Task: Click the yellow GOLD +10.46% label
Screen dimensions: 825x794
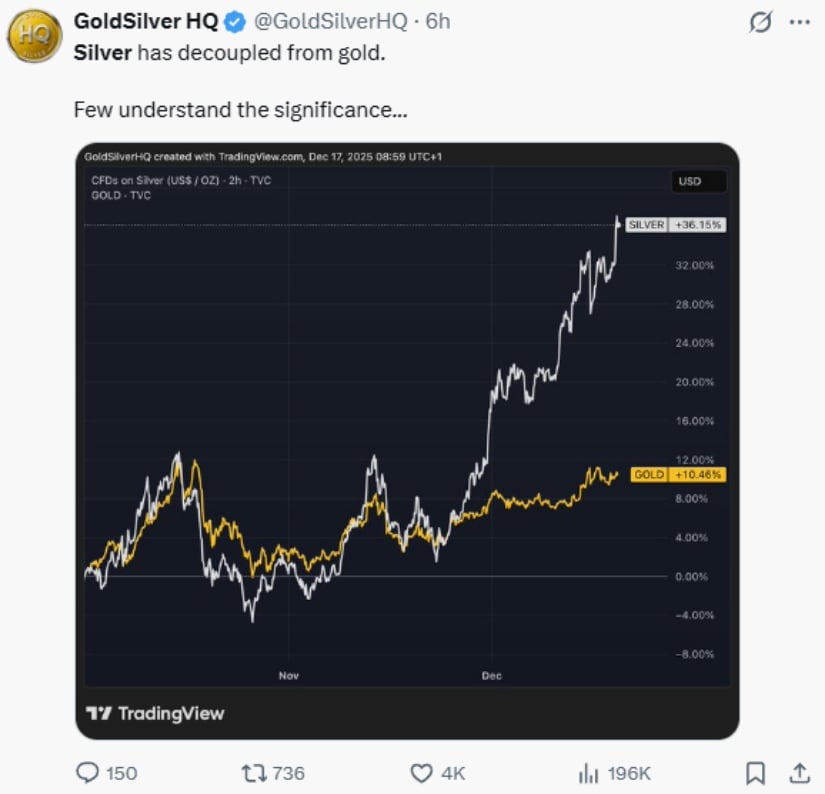Action: pyautogui.click(x=678, y=475)
